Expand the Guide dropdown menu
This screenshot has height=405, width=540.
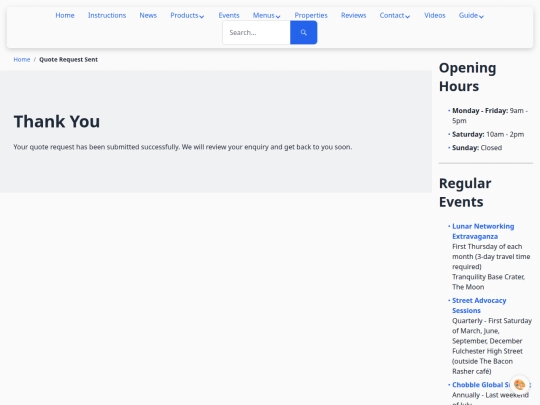pyautogui.click(x=471, y=15)
